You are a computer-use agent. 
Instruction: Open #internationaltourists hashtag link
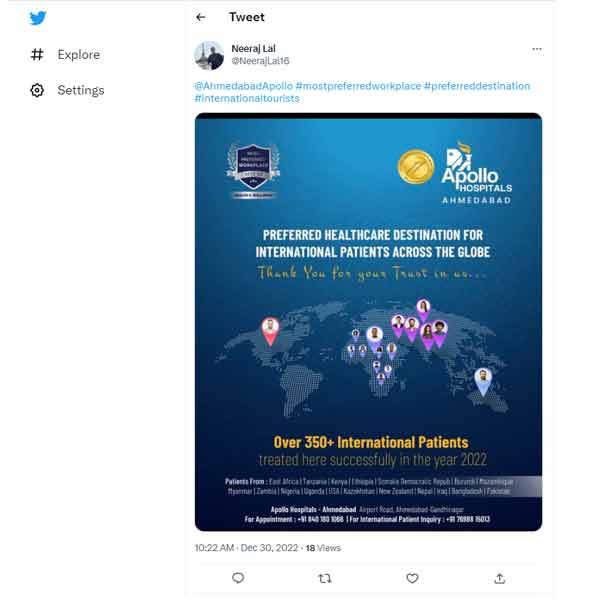click(x=247, y=98)
